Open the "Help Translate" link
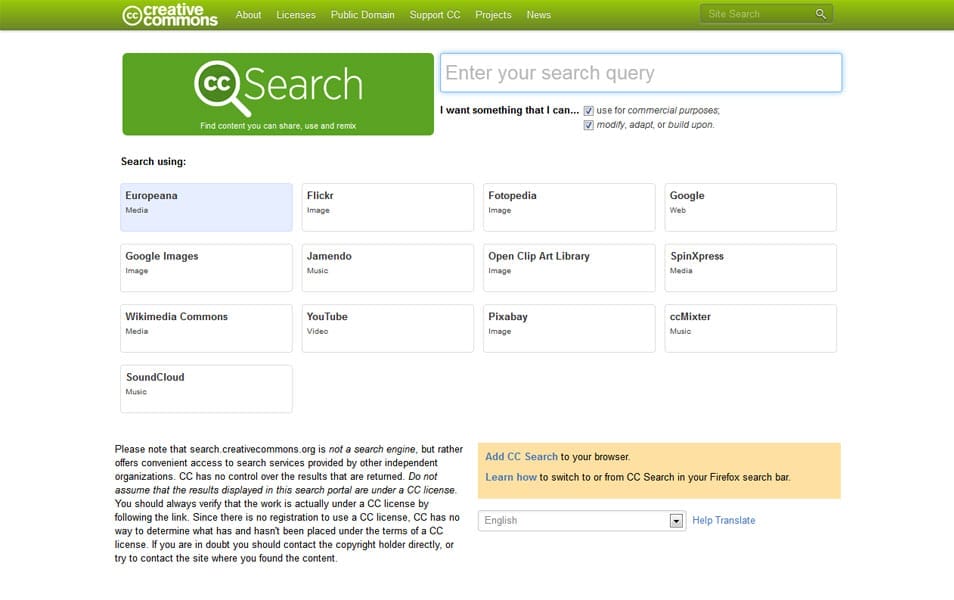954x600 pixels. tap(724, 520)
